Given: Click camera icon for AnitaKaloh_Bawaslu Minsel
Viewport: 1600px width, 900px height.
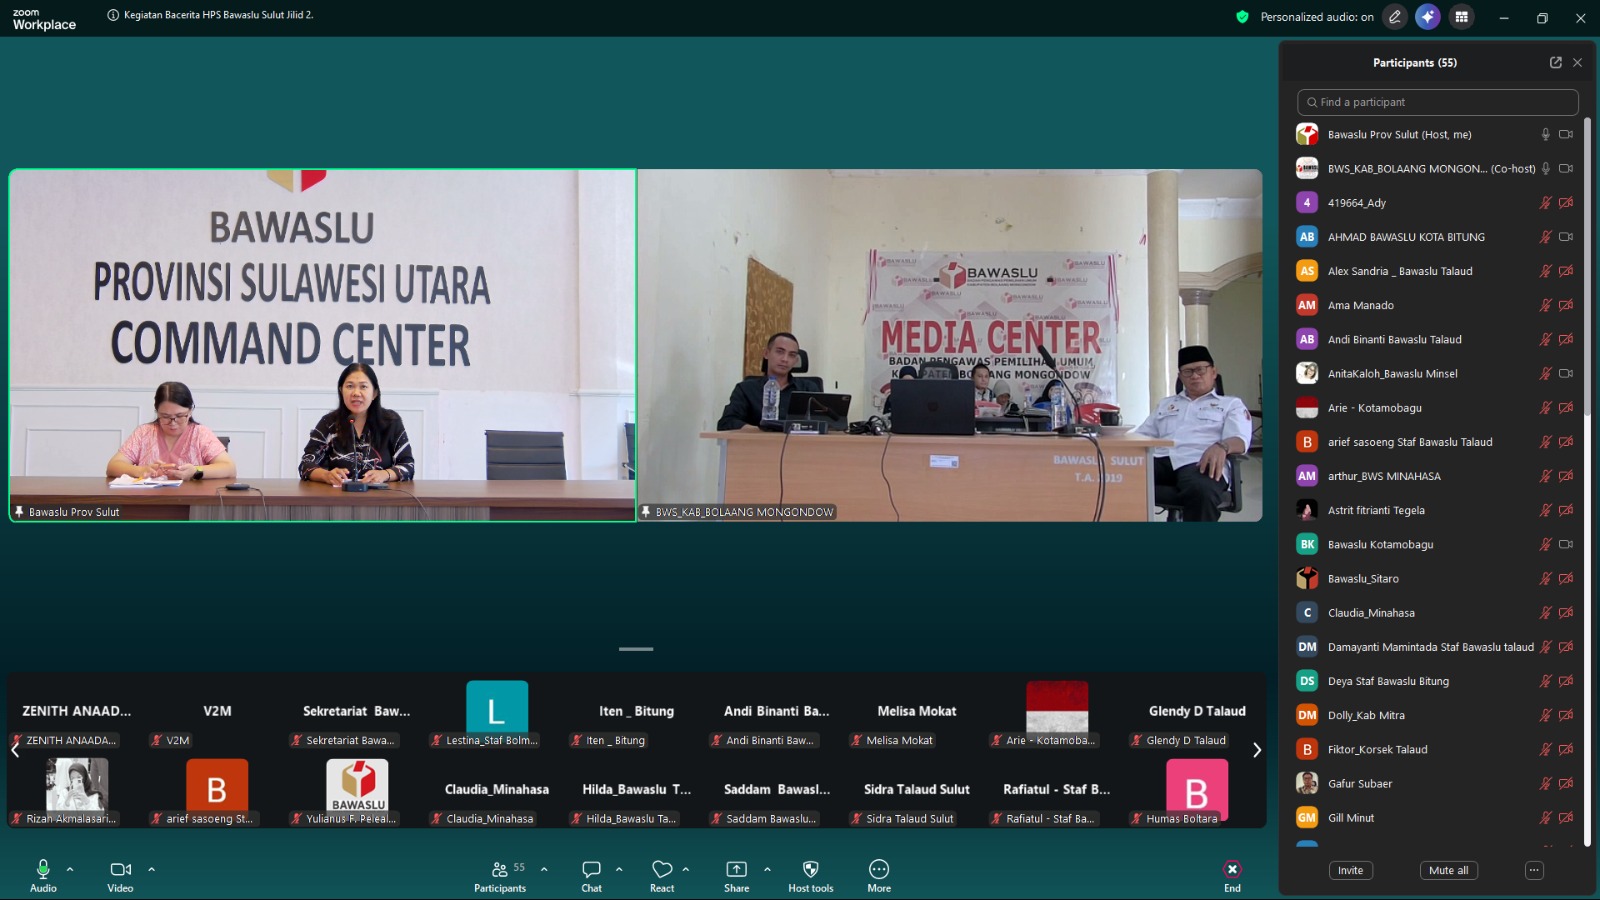Looking at the screenshot, I should 1566,373.
